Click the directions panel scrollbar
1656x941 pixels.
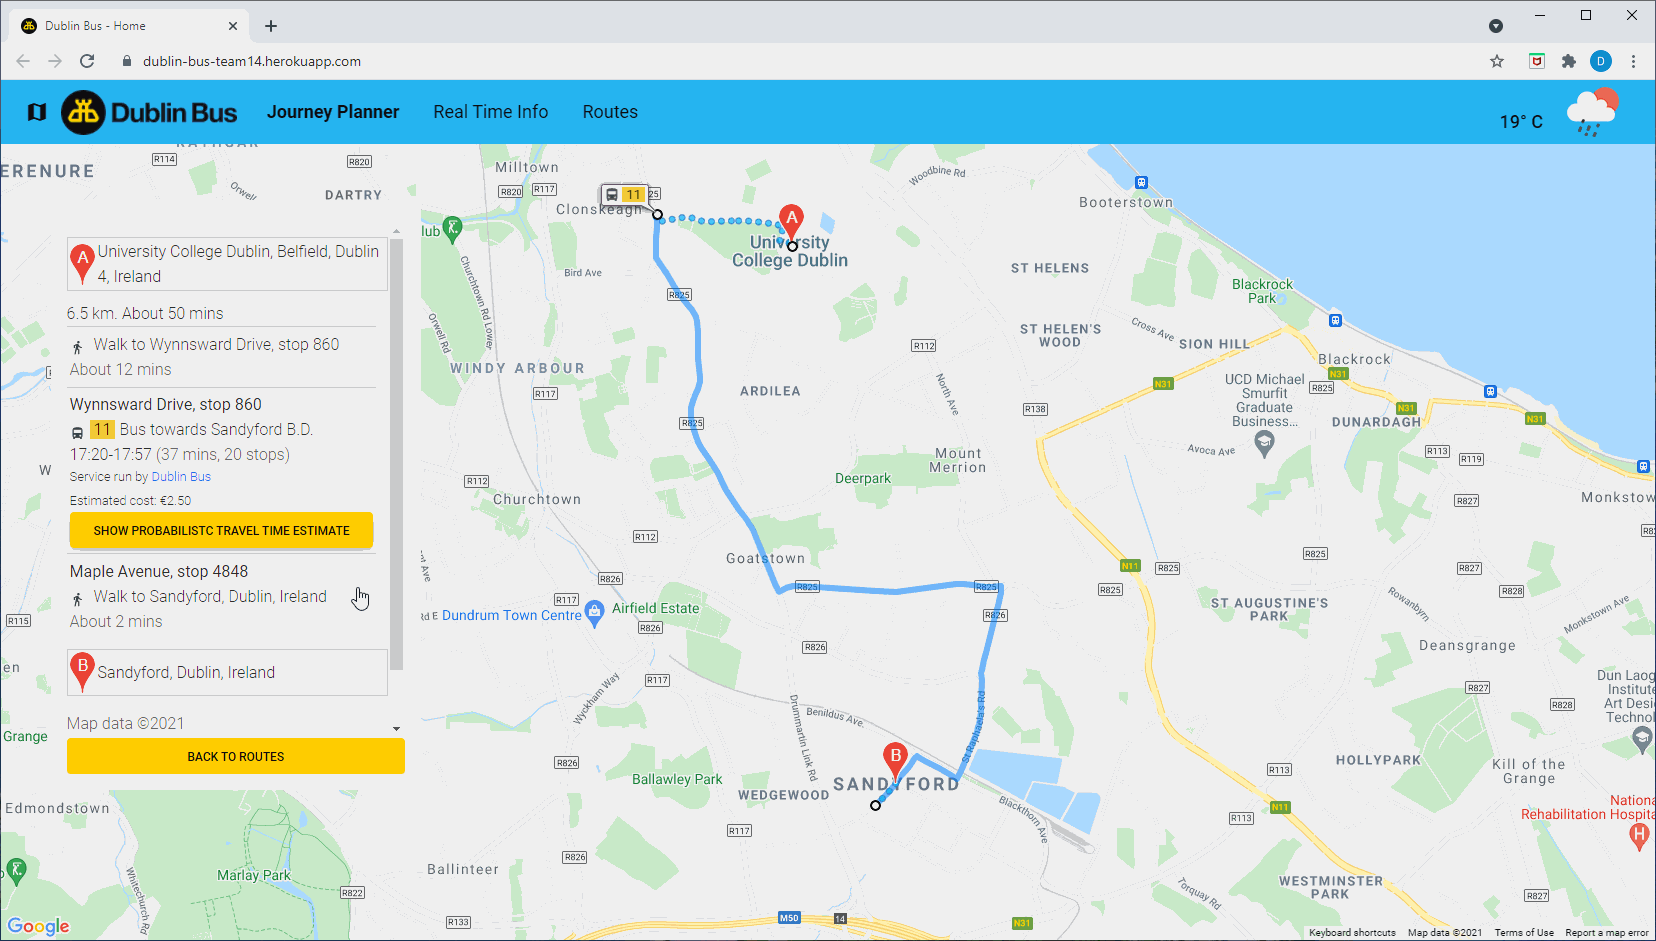[396, 454]
